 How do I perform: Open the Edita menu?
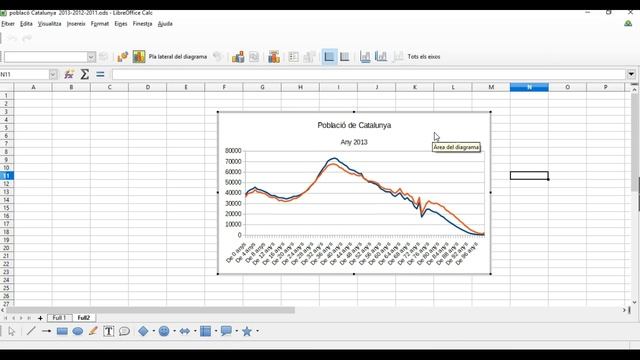[26, 24]
